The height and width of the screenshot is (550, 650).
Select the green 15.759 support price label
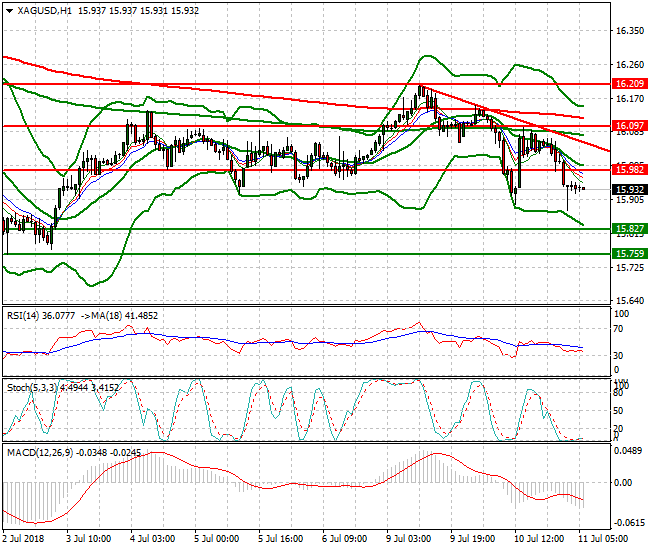[x=628, y=254]
